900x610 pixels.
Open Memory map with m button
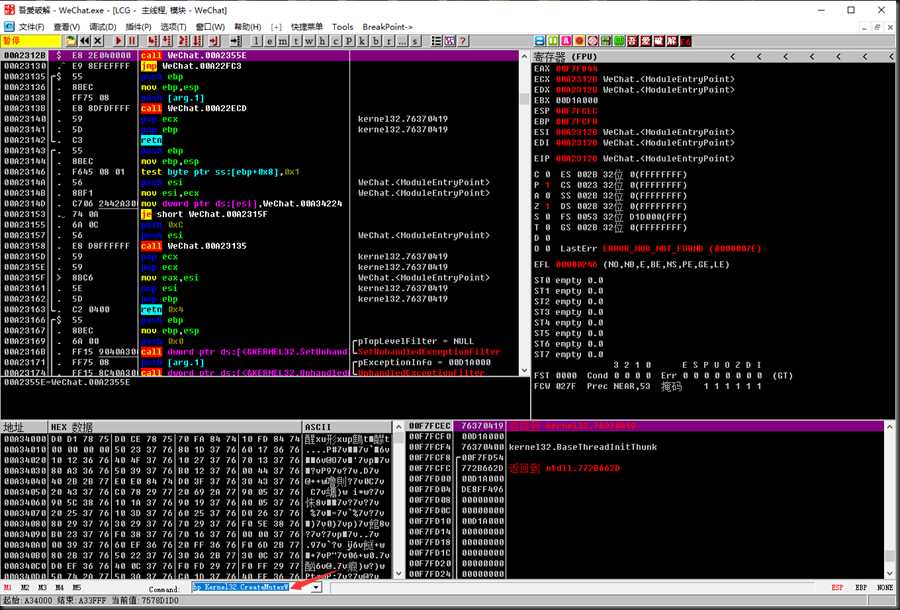282,41
